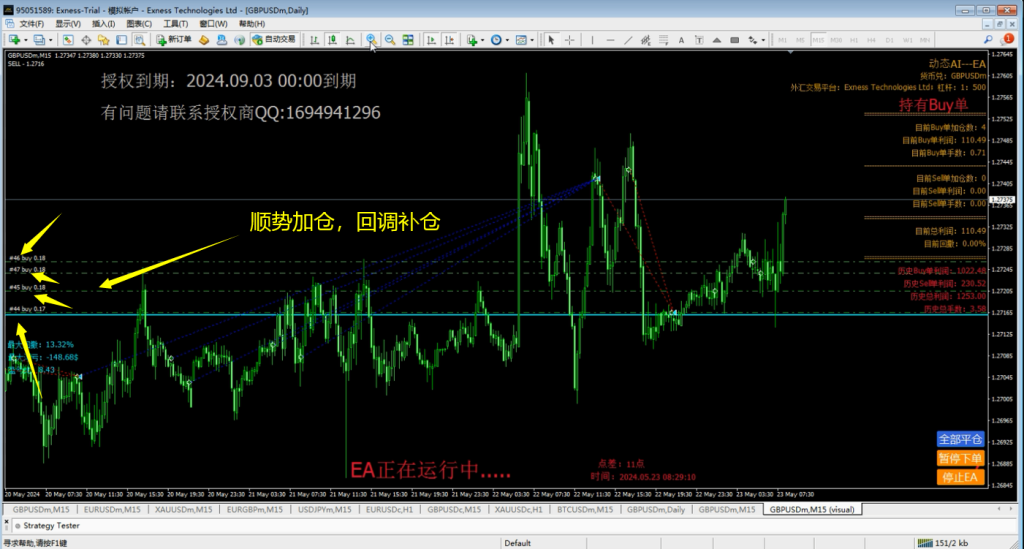Click the Tile Windows icon
The height and width of the screenshot is (549, 1024).
pos(409,40)
